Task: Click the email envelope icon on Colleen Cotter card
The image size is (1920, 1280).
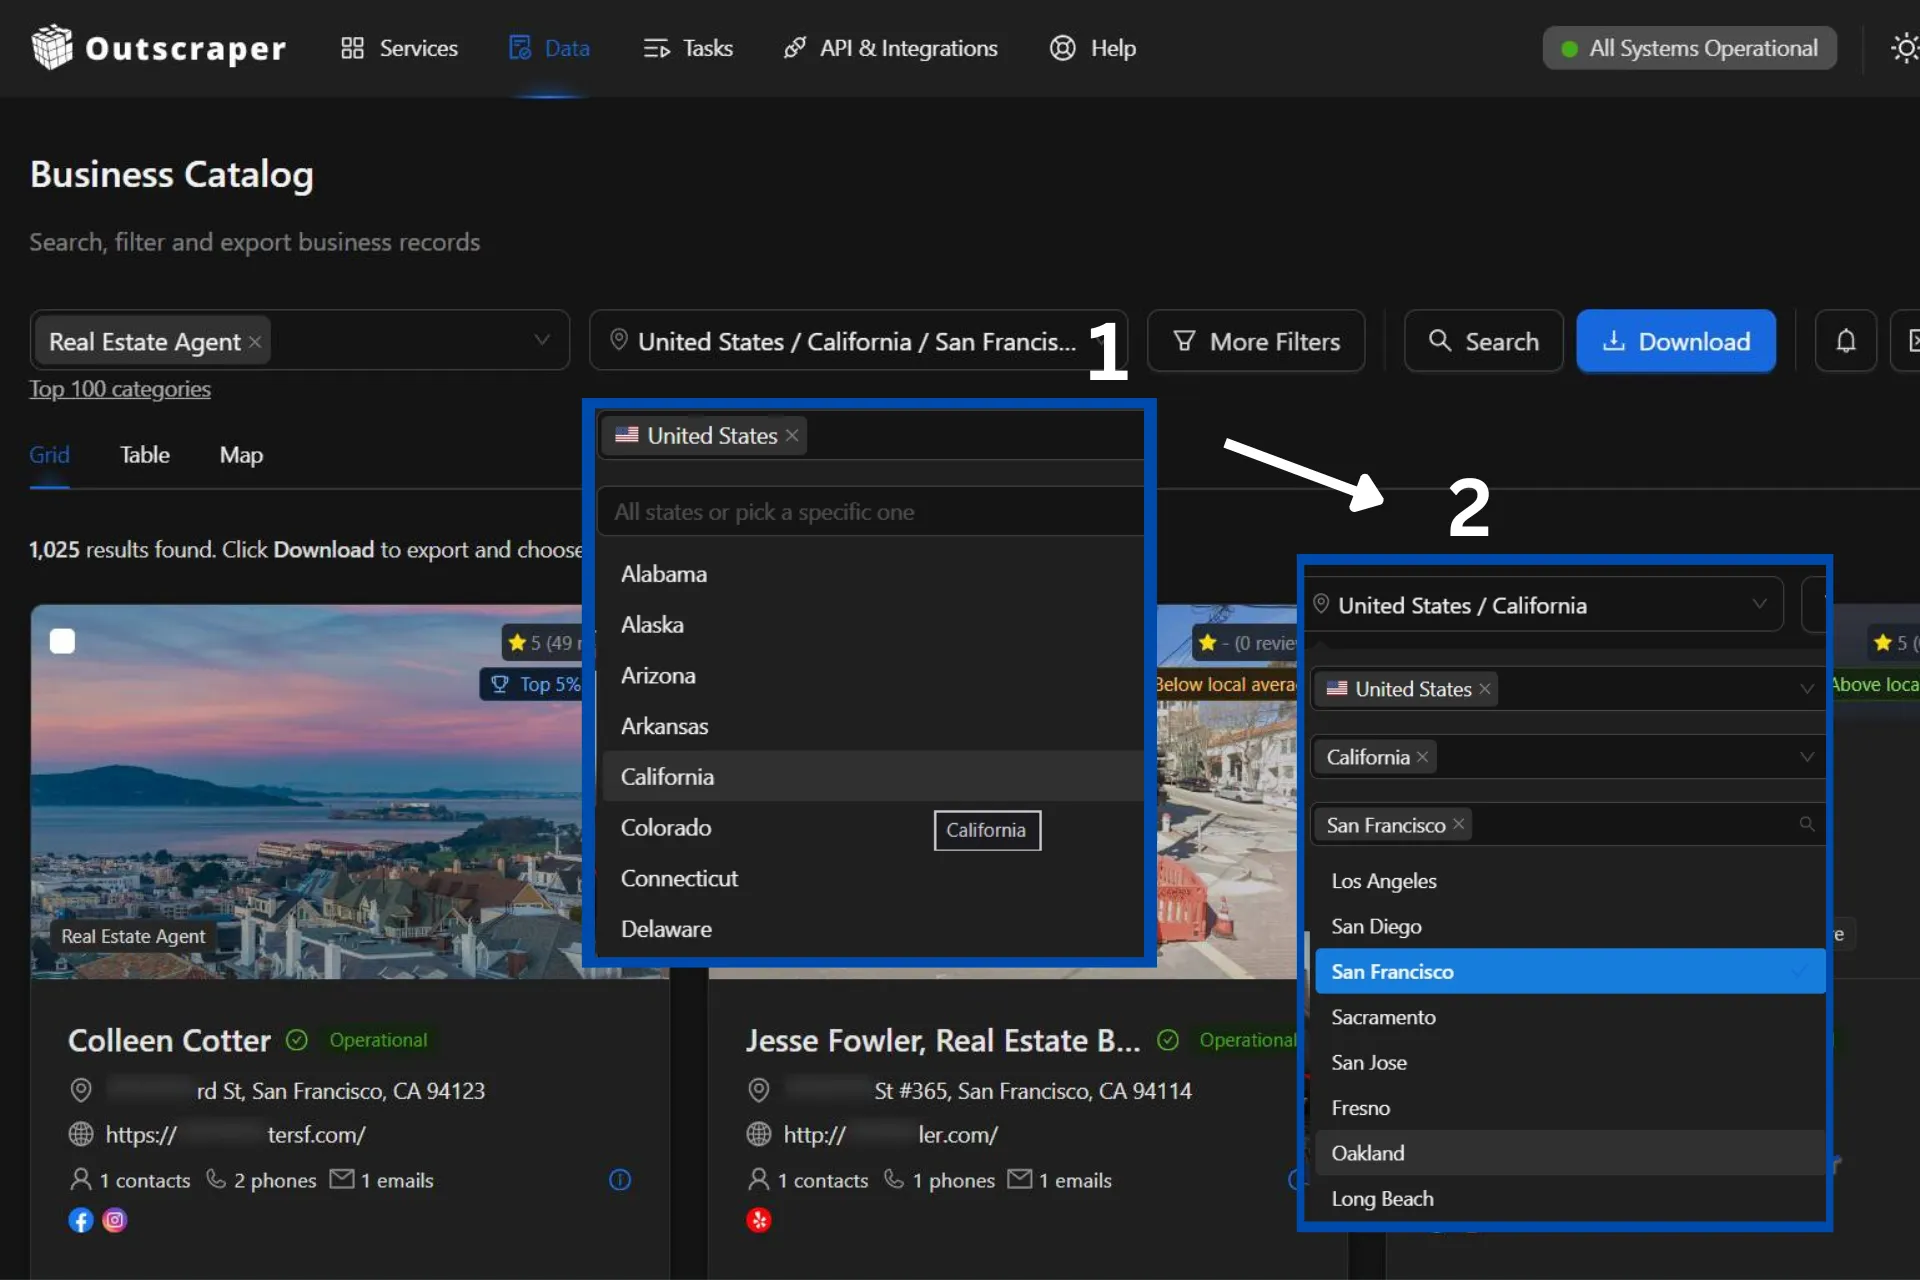Action: (342, 1179)
